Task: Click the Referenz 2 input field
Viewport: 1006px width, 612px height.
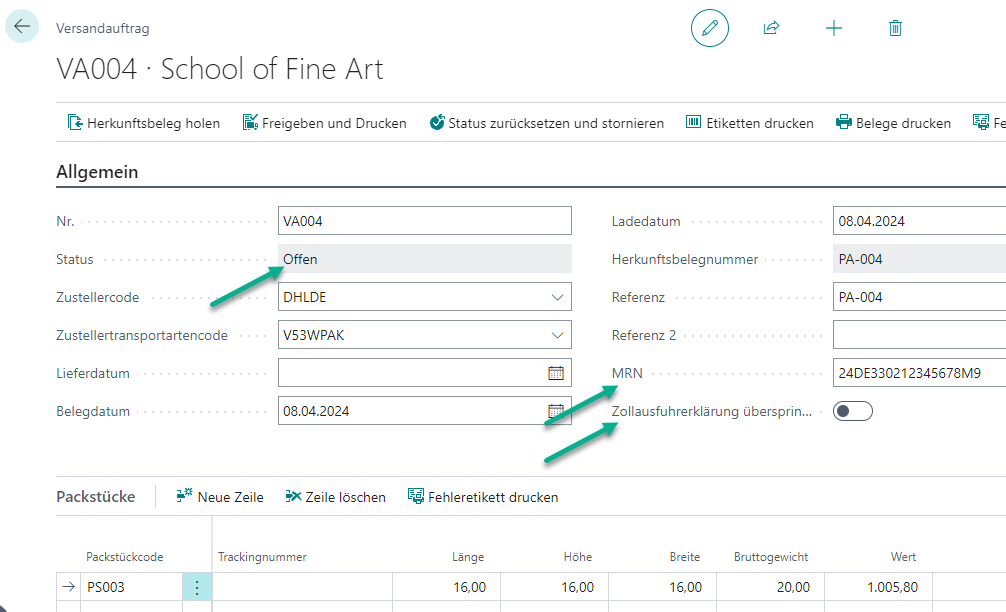Action: click(917, 335)
